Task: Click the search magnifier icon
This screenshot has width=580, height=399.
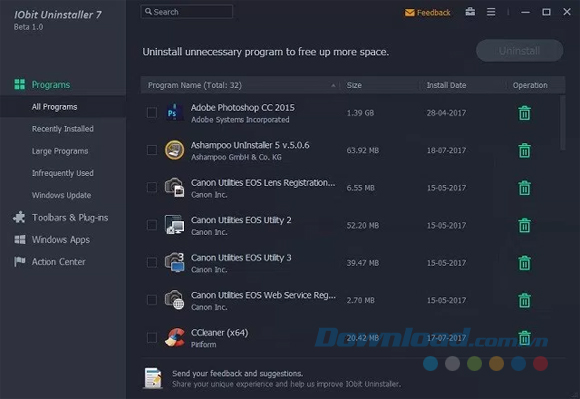Action: click(148, 12)
